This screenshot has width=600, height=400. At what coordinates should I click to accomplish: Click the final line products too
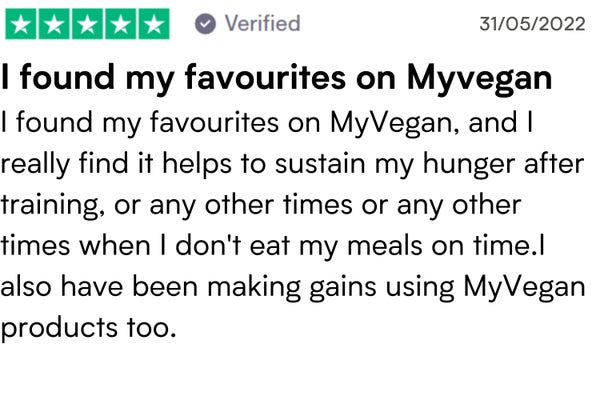coord(88,329)
